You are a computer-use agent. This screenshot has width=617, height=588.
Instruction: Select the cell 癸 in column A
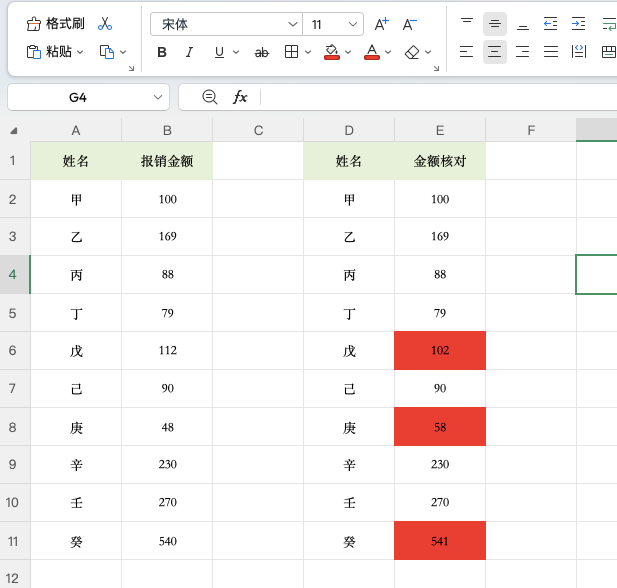(76, 541)
